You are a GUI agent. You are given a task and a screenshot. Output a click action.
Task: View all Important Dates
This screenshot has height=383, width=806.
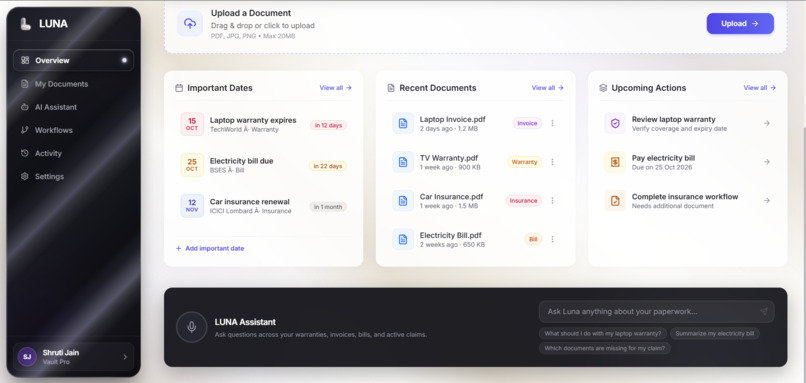[x=336, y=88]
